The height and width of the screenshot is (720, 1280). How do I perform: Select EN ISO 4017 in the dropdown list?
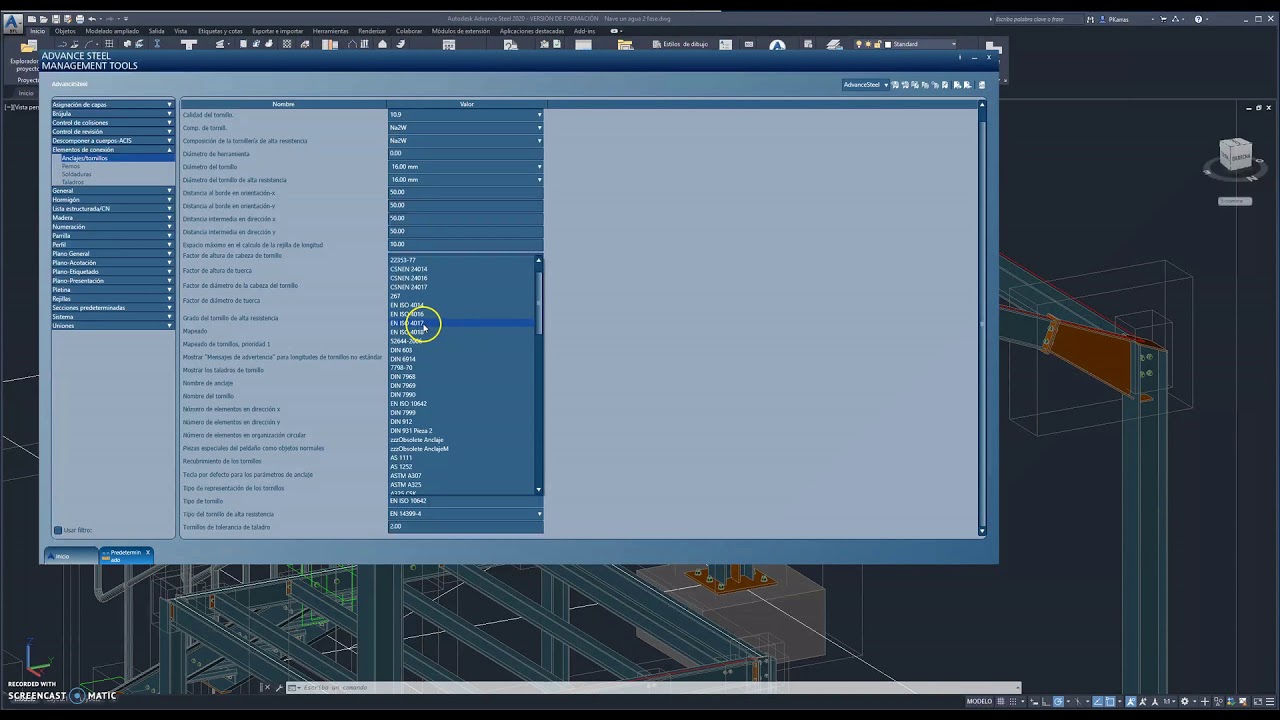pyautogui.click(x=461, y=323)
